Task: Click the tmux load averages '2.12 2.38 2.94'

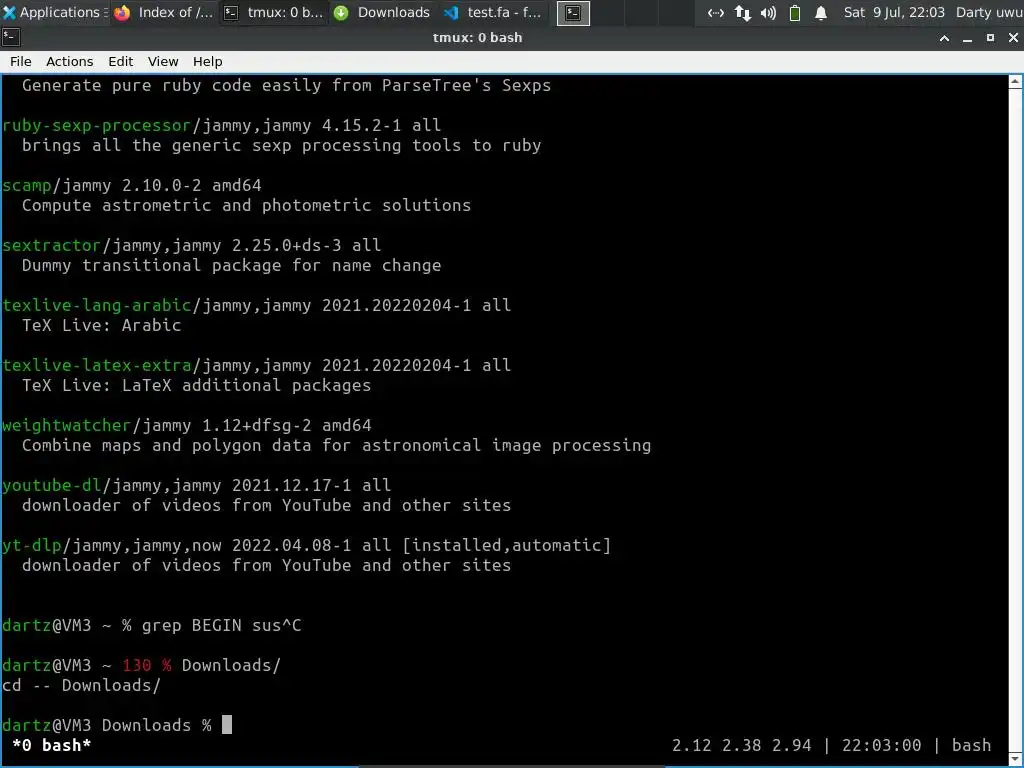Action: point(742,745)
